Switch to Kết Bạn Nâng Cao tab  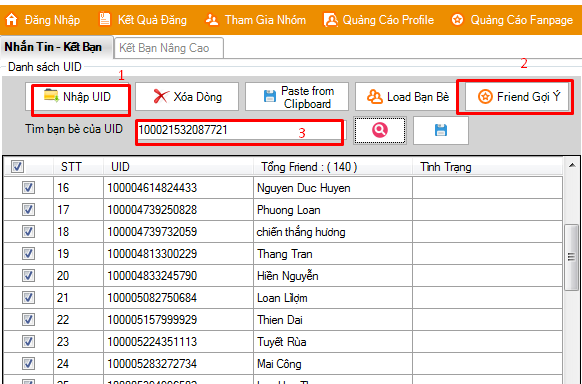(x=169, y=48)
